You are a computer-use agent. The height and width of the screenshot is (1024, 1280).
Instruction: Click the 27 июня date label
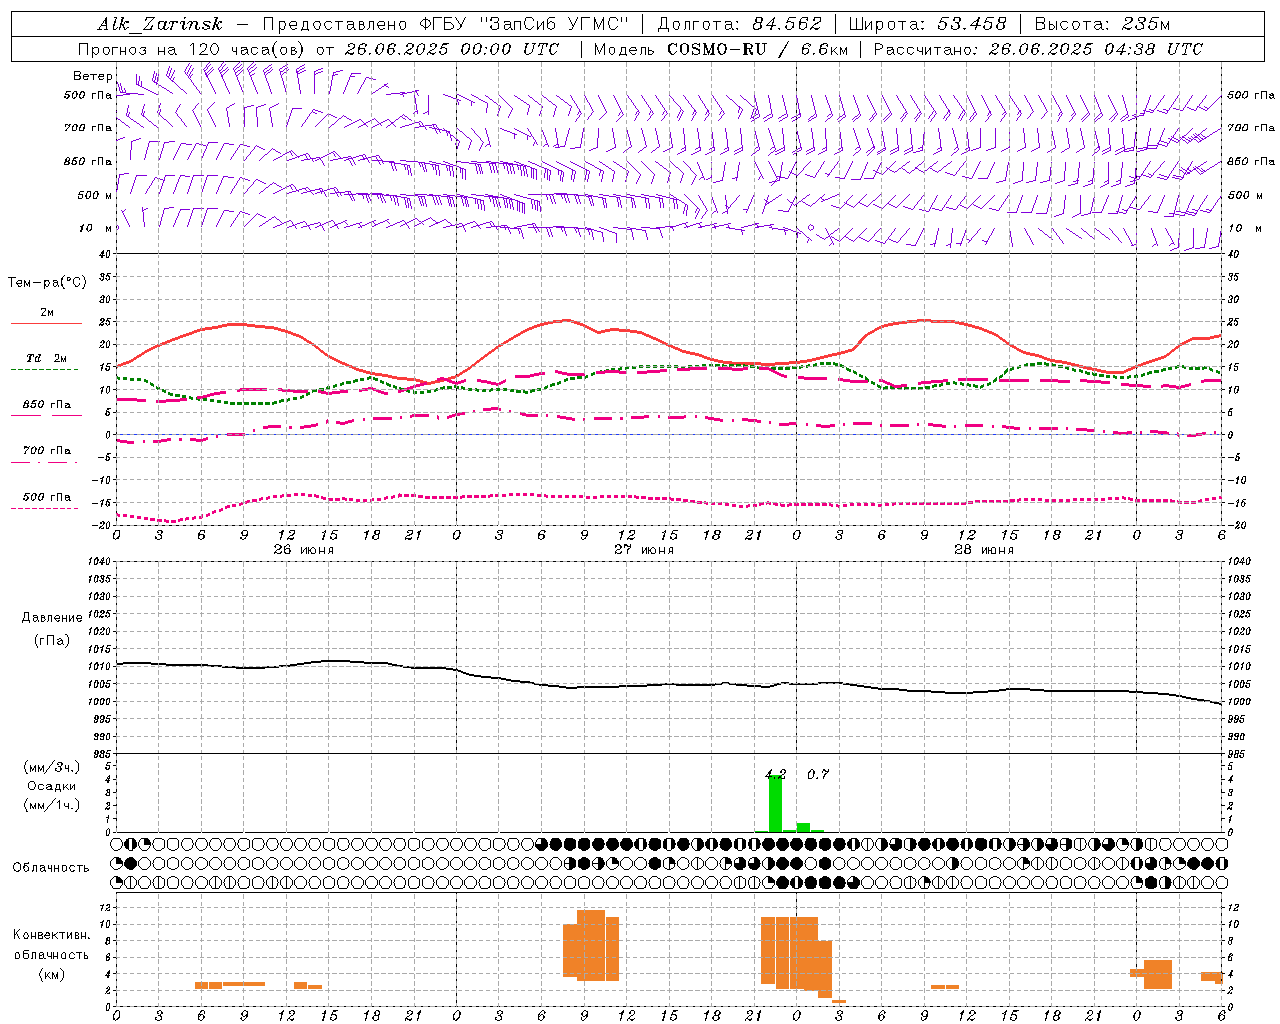coord(643,549)
